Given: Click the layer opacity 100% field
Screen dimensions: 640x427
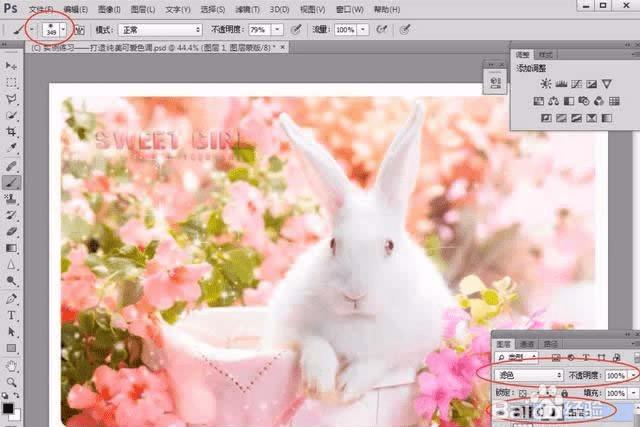Looking at the screenshot, I should click(614, 375).
